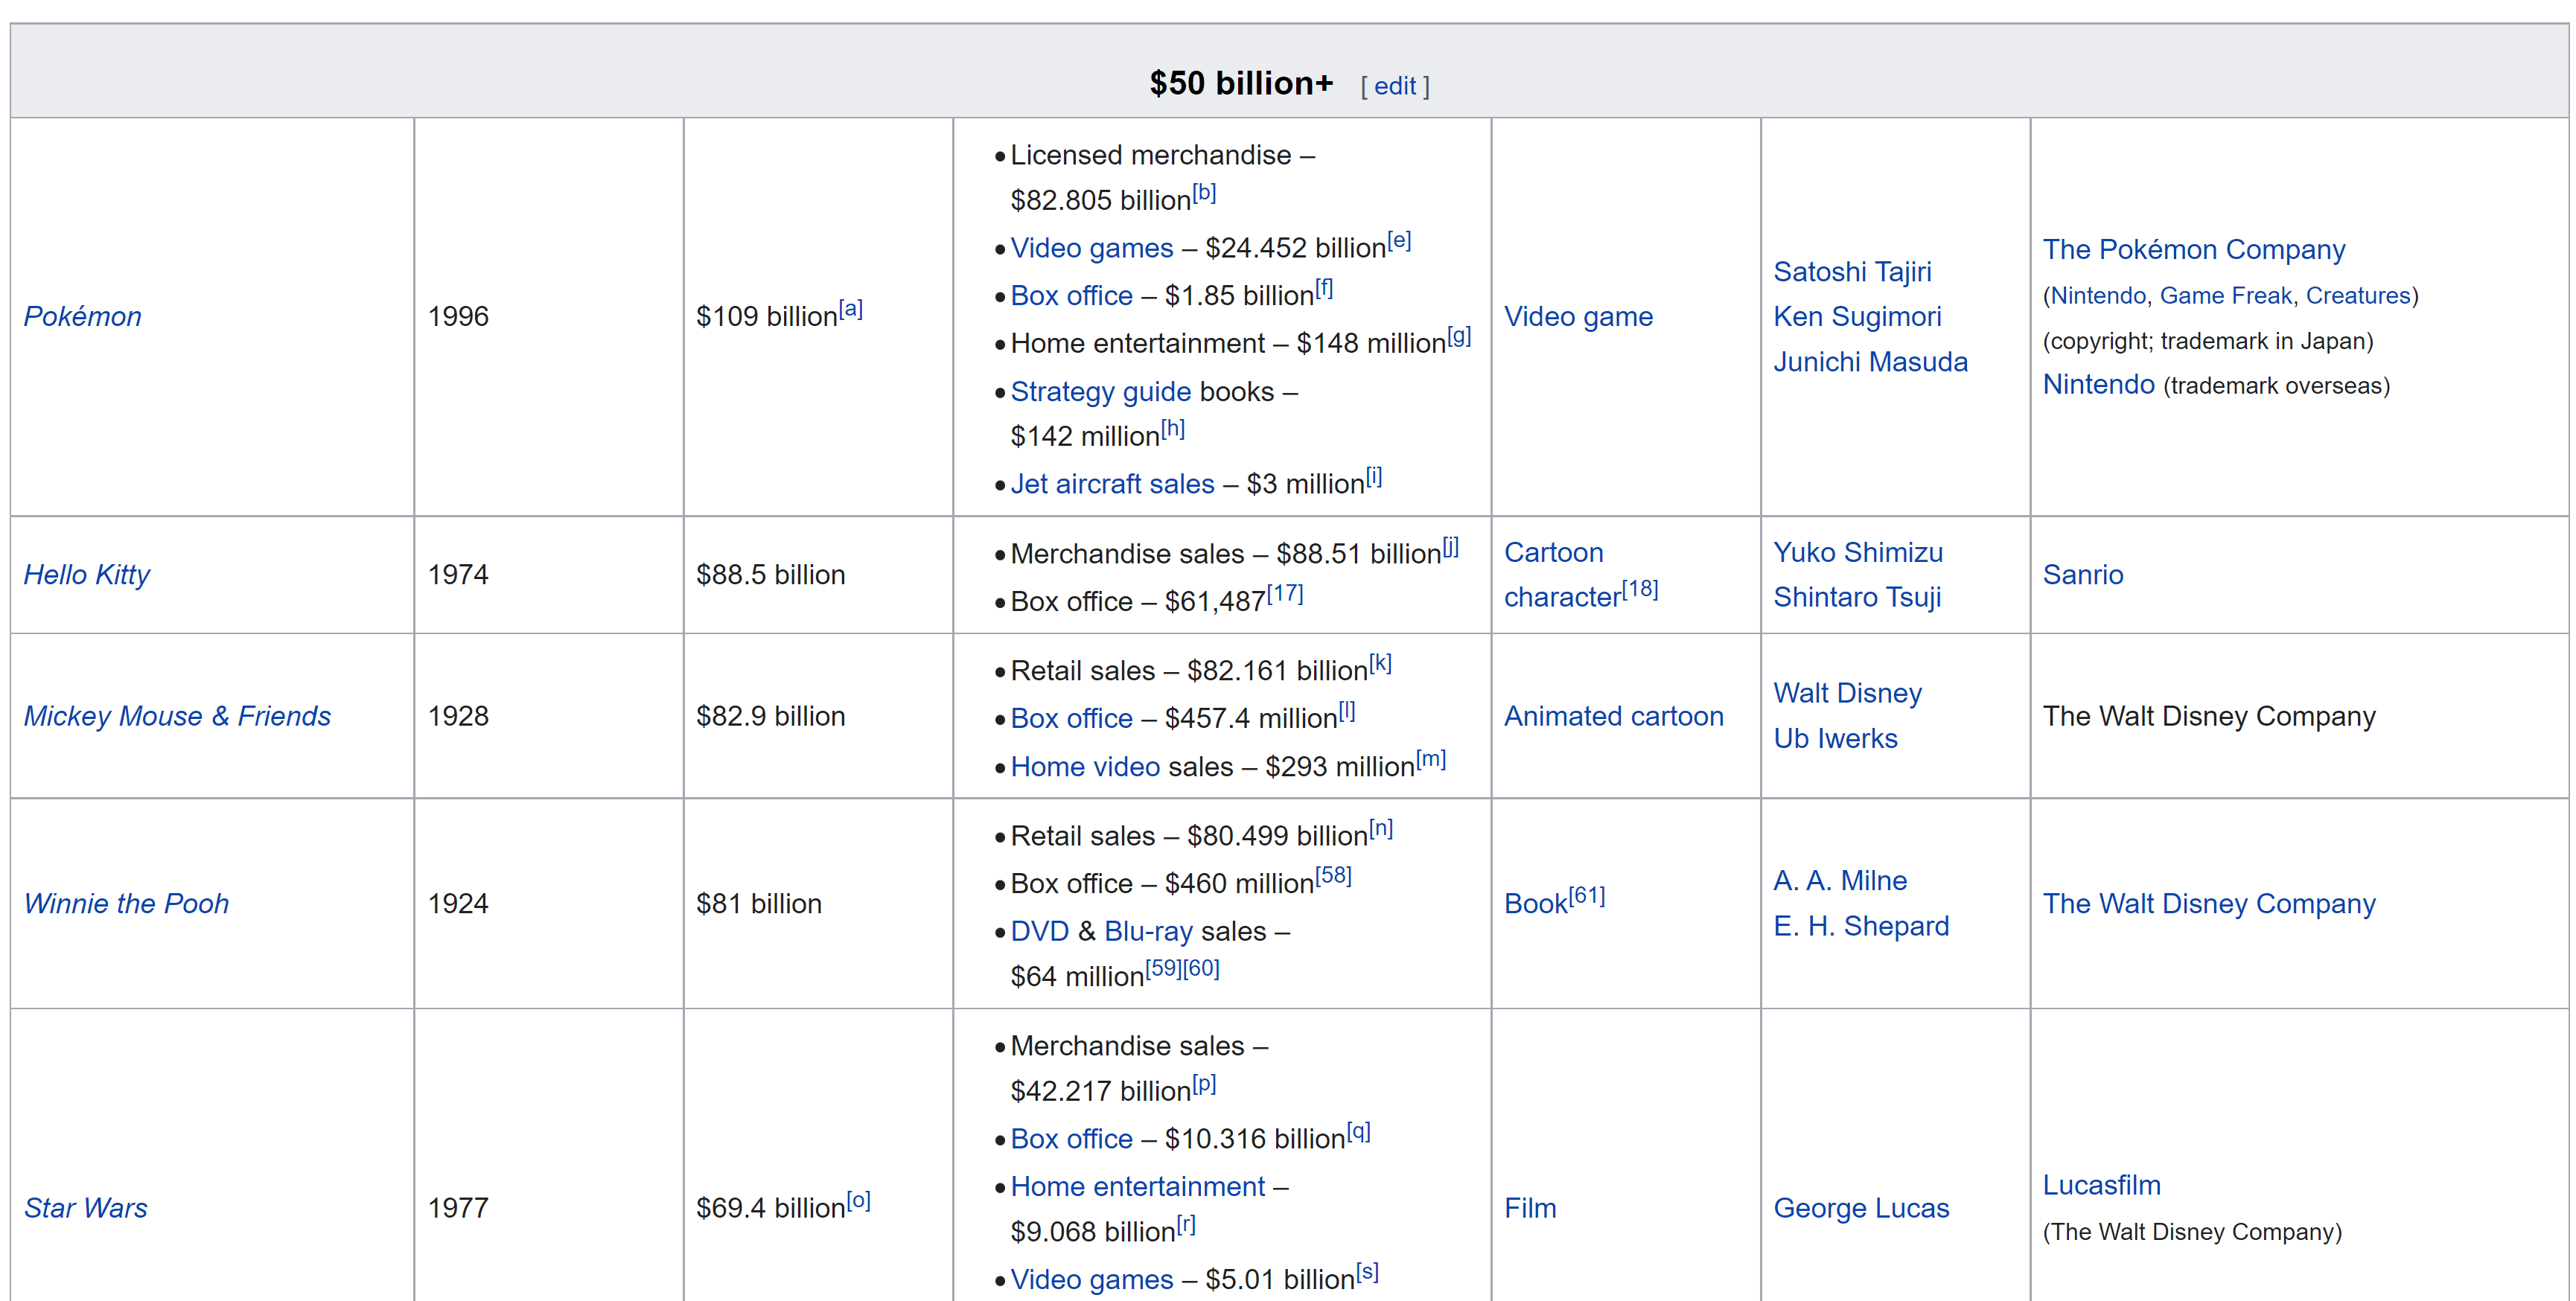Select the year 1996 cell text
Viewport: 2576px width, 1301px height.
458,316
